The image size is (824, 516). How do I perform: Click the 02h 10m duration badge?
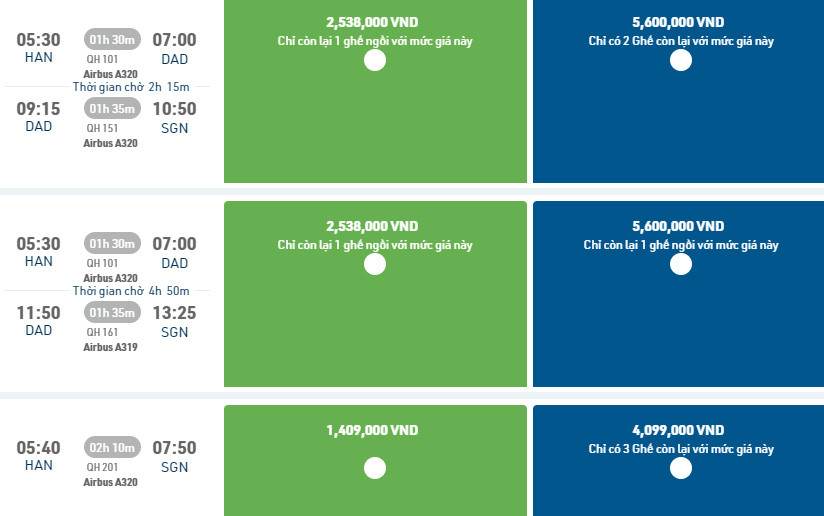coord(112,447)
